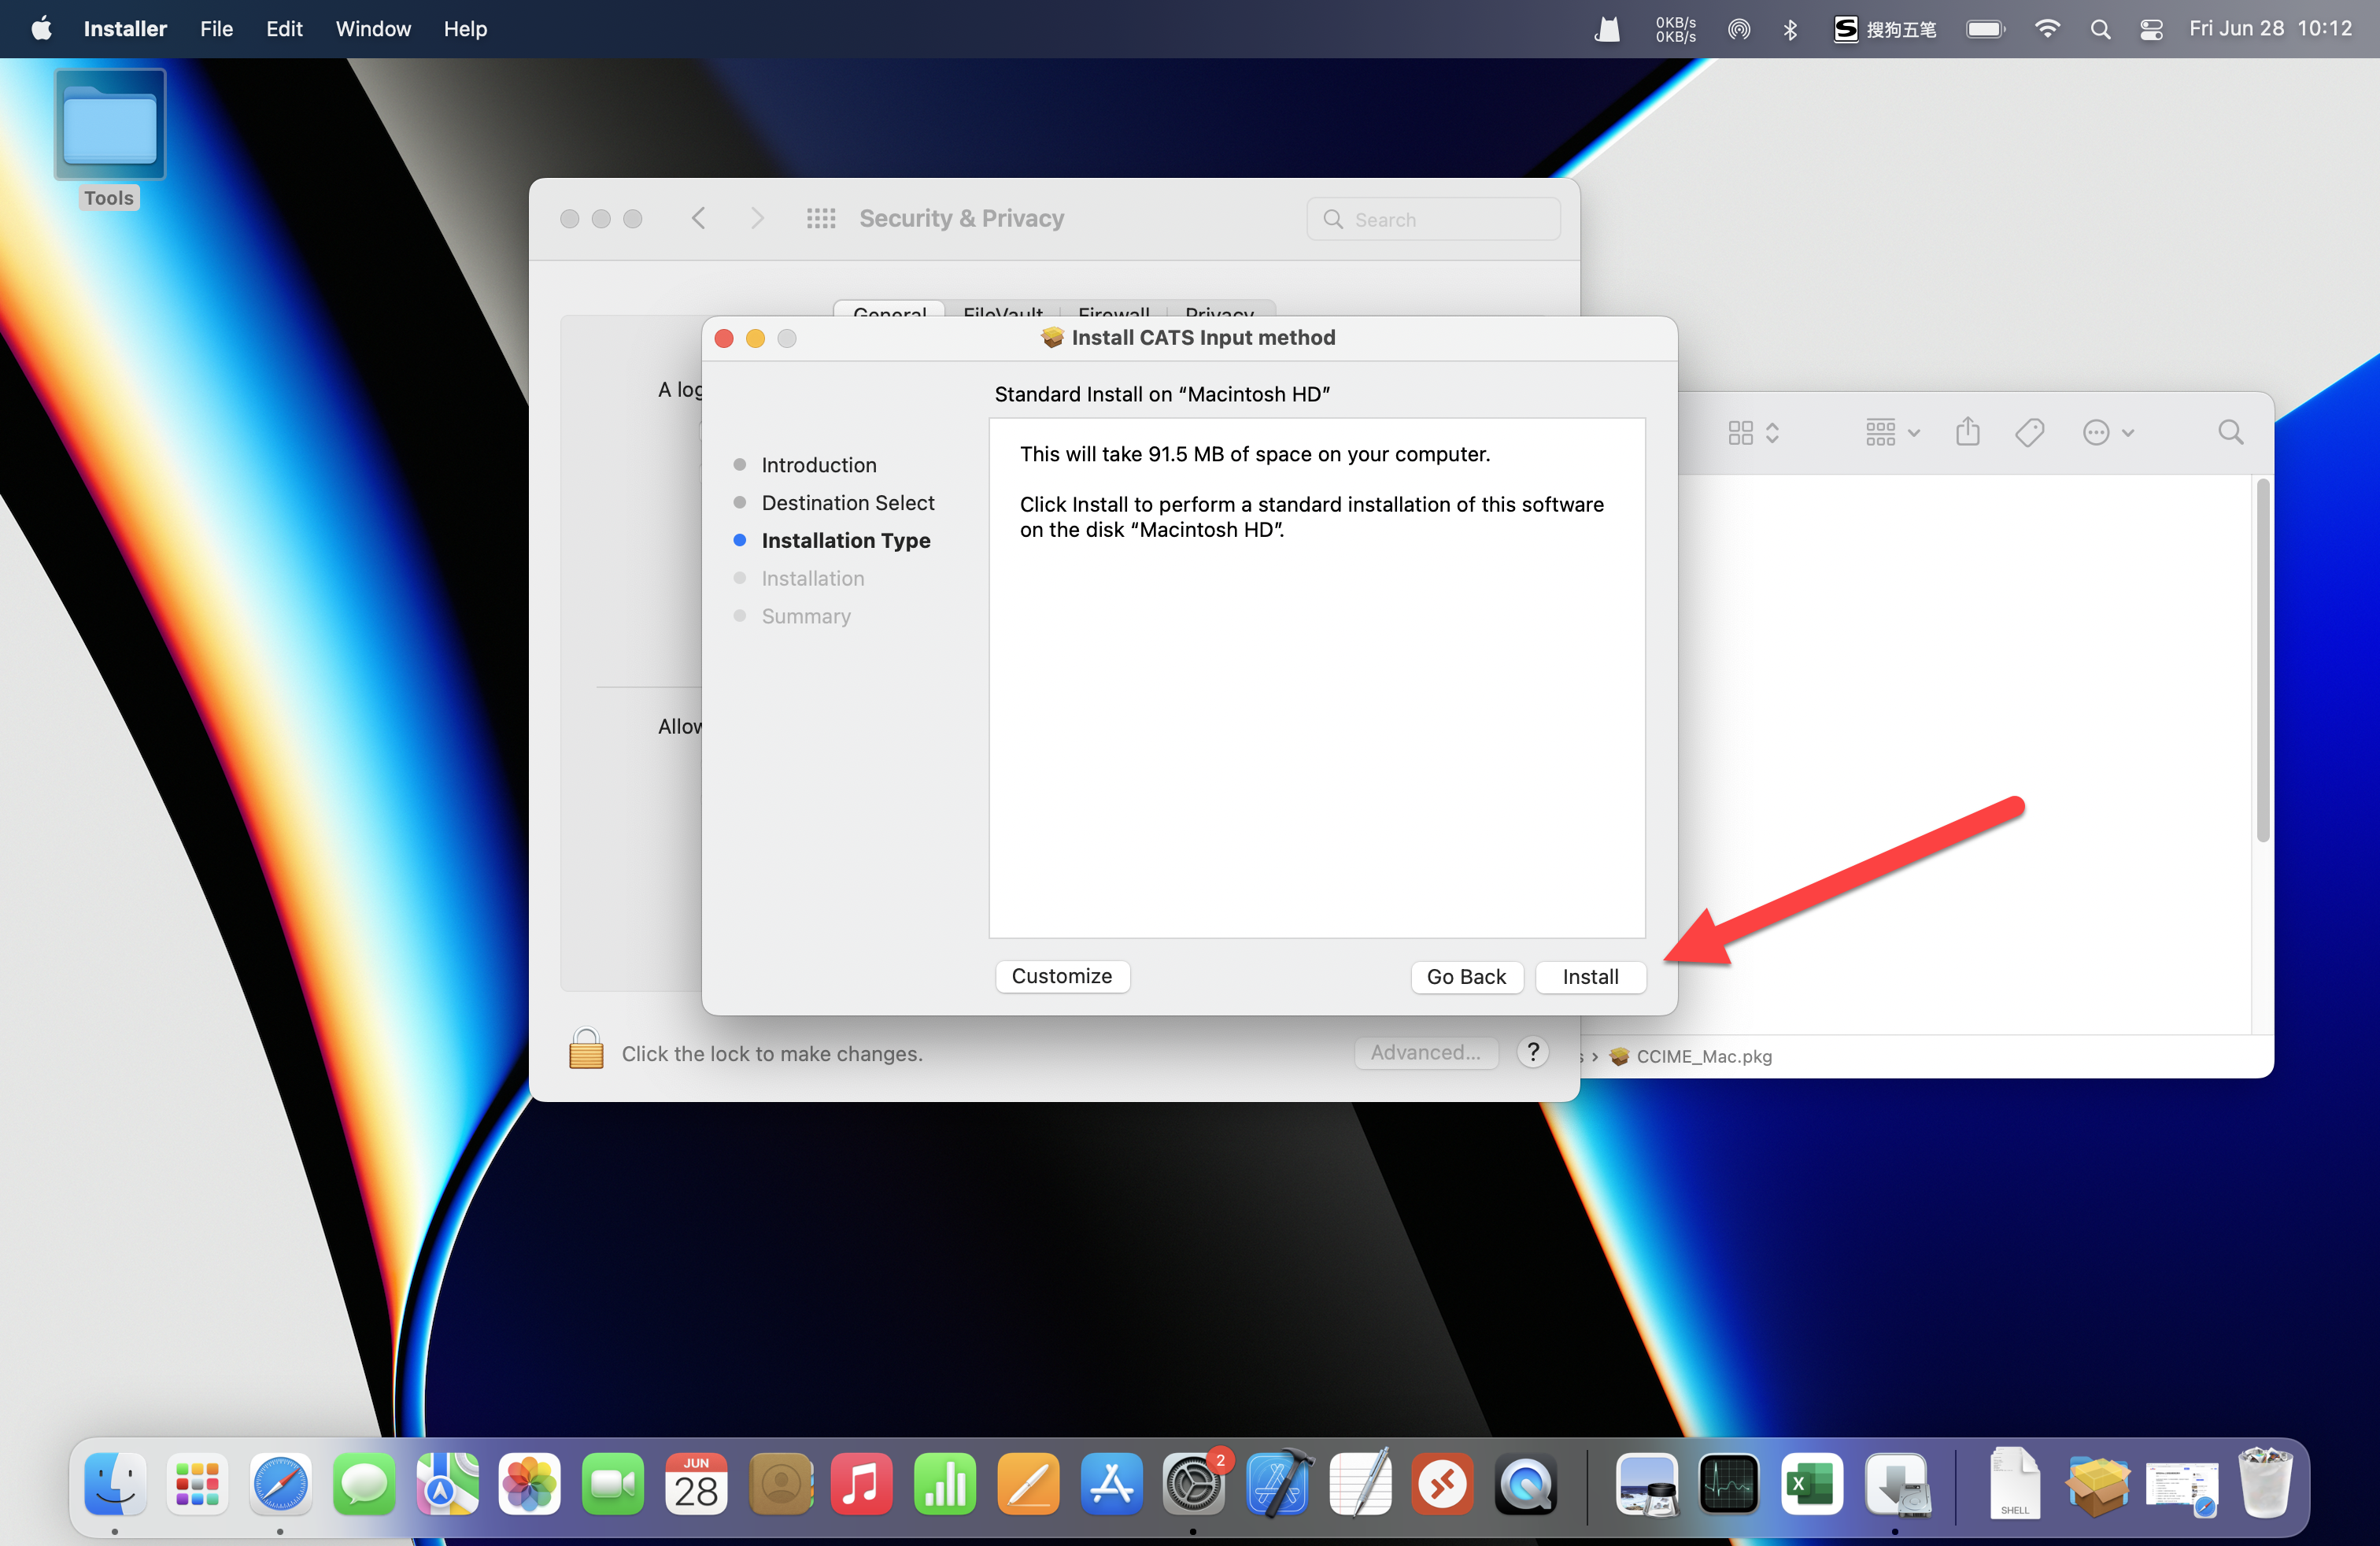2380x1546 pixels.
Task: Click Spotlight search in menu bar
Action: coord(2100,29)
